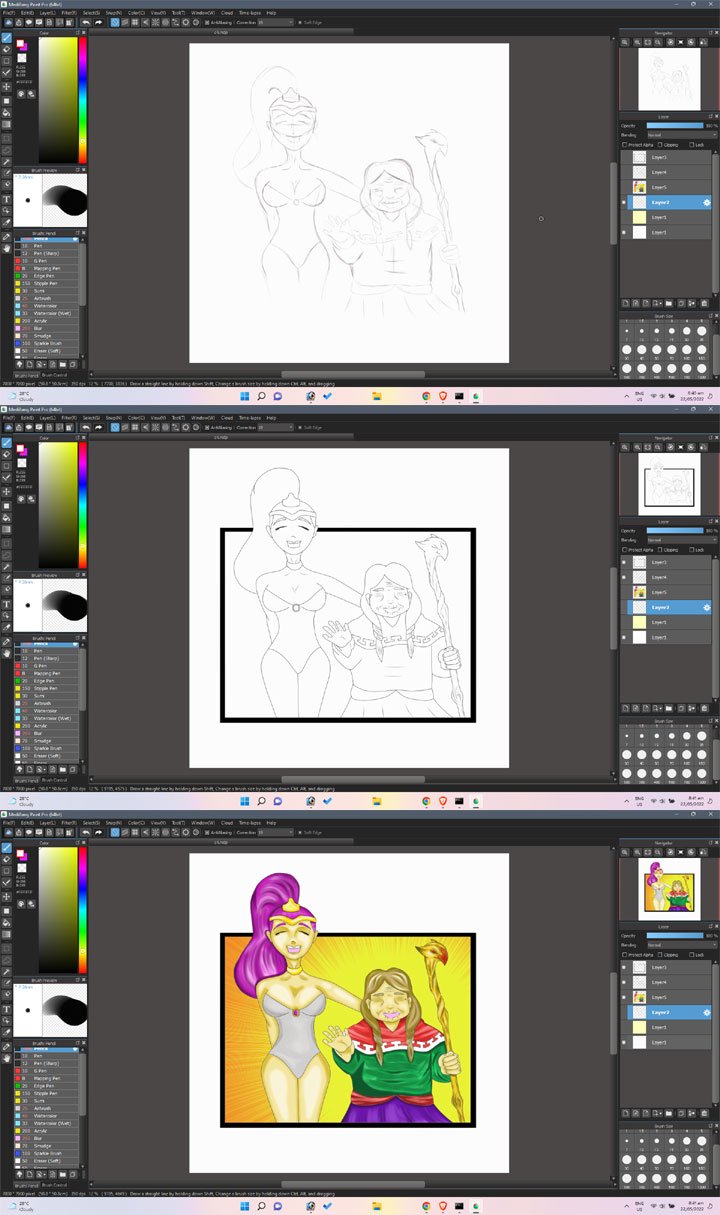The height and width of the screenshot is (1215, 720).
Task: Select Gradient tool in the rough-sketch window
Action: click(x=7, y=124)
